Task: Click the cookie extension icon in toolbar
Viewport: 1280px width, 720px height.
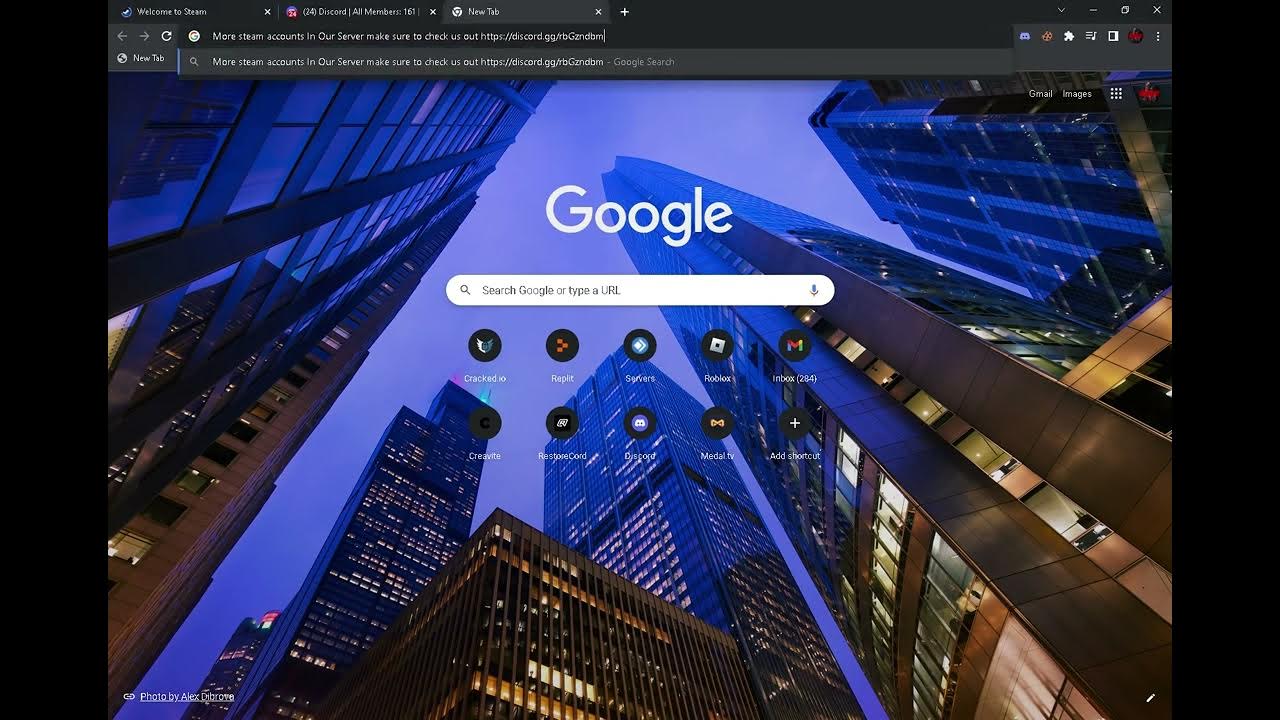Action: click(1047, 36)
